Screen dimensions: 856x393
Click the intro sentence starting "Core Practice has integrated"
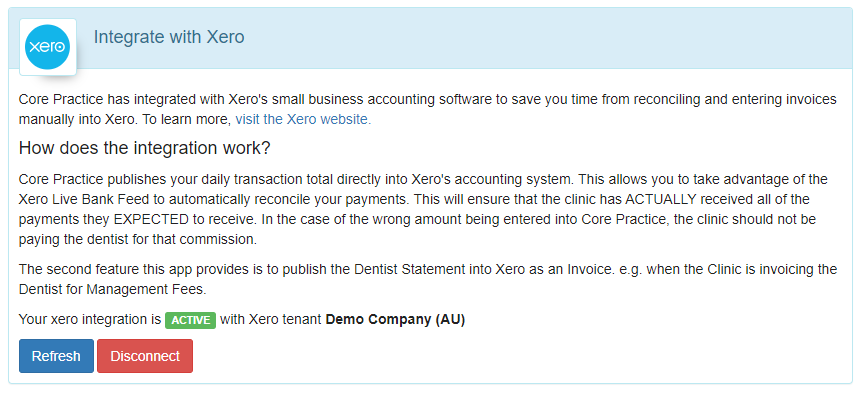[427, 109]
